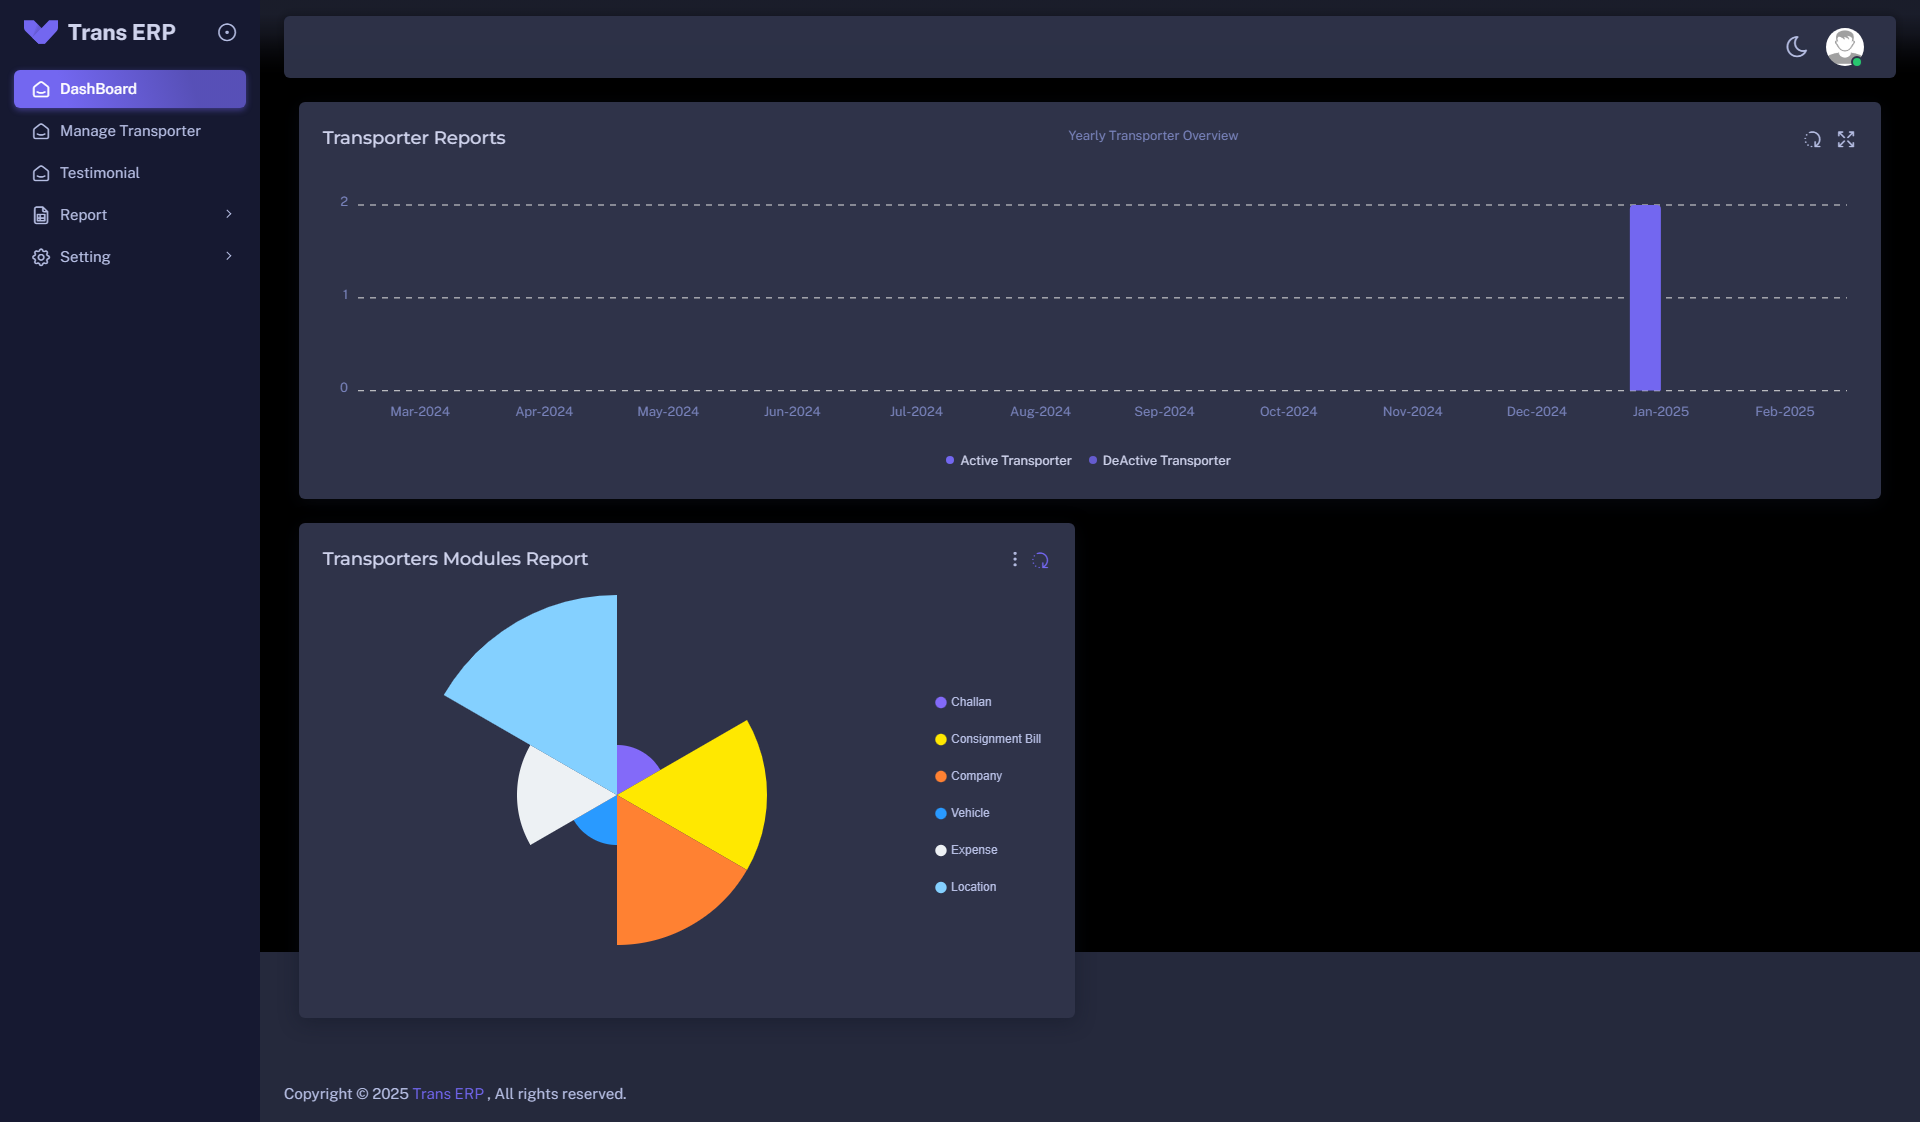Click the Feb-2025 axis label

(x=1784, y=412)
